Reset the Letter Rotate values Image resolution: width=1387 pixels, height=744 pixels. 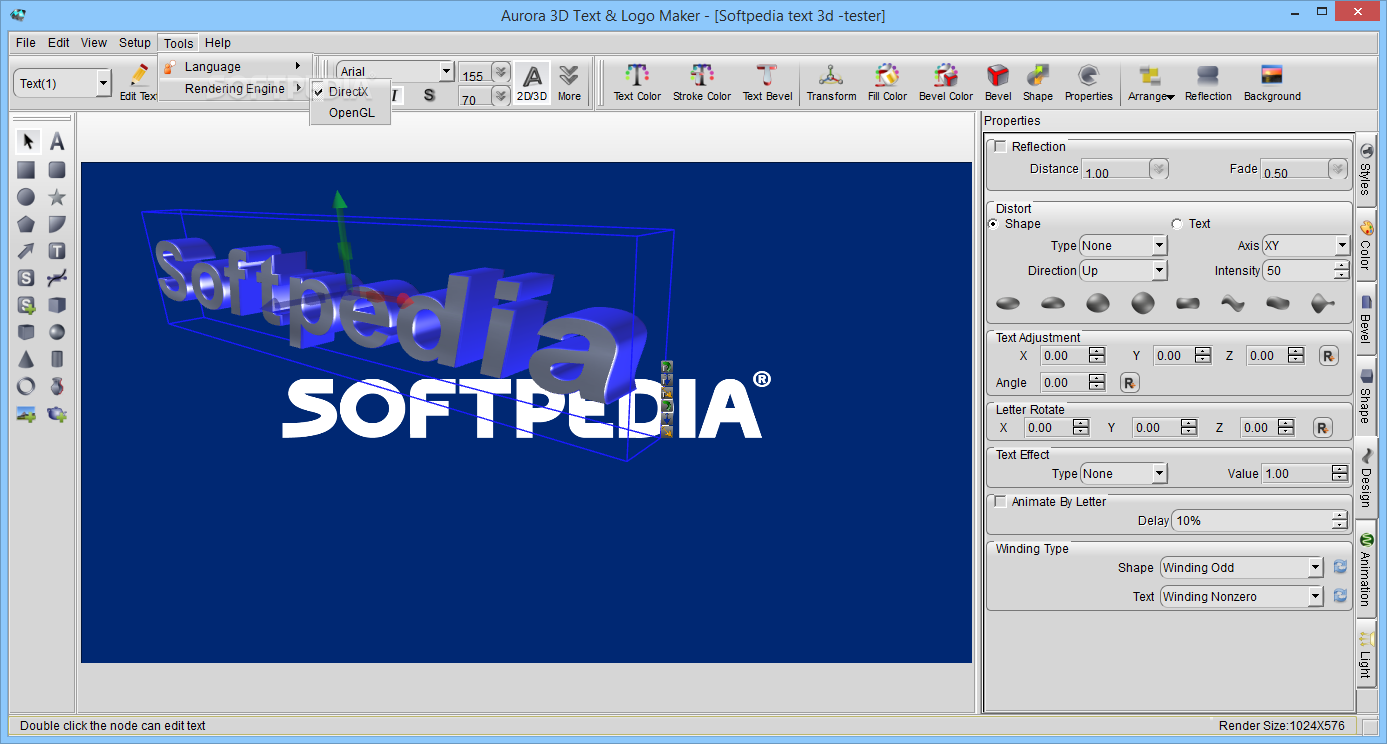(1322, 428)
